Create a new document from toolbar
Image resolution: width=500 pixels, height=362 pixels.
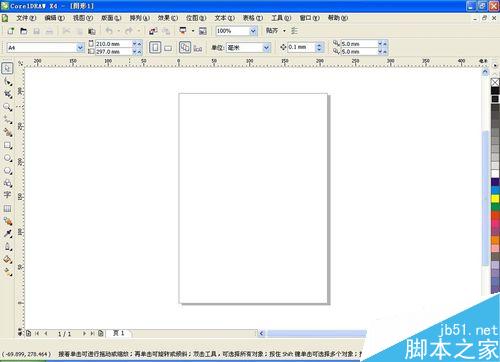(11, 31)
